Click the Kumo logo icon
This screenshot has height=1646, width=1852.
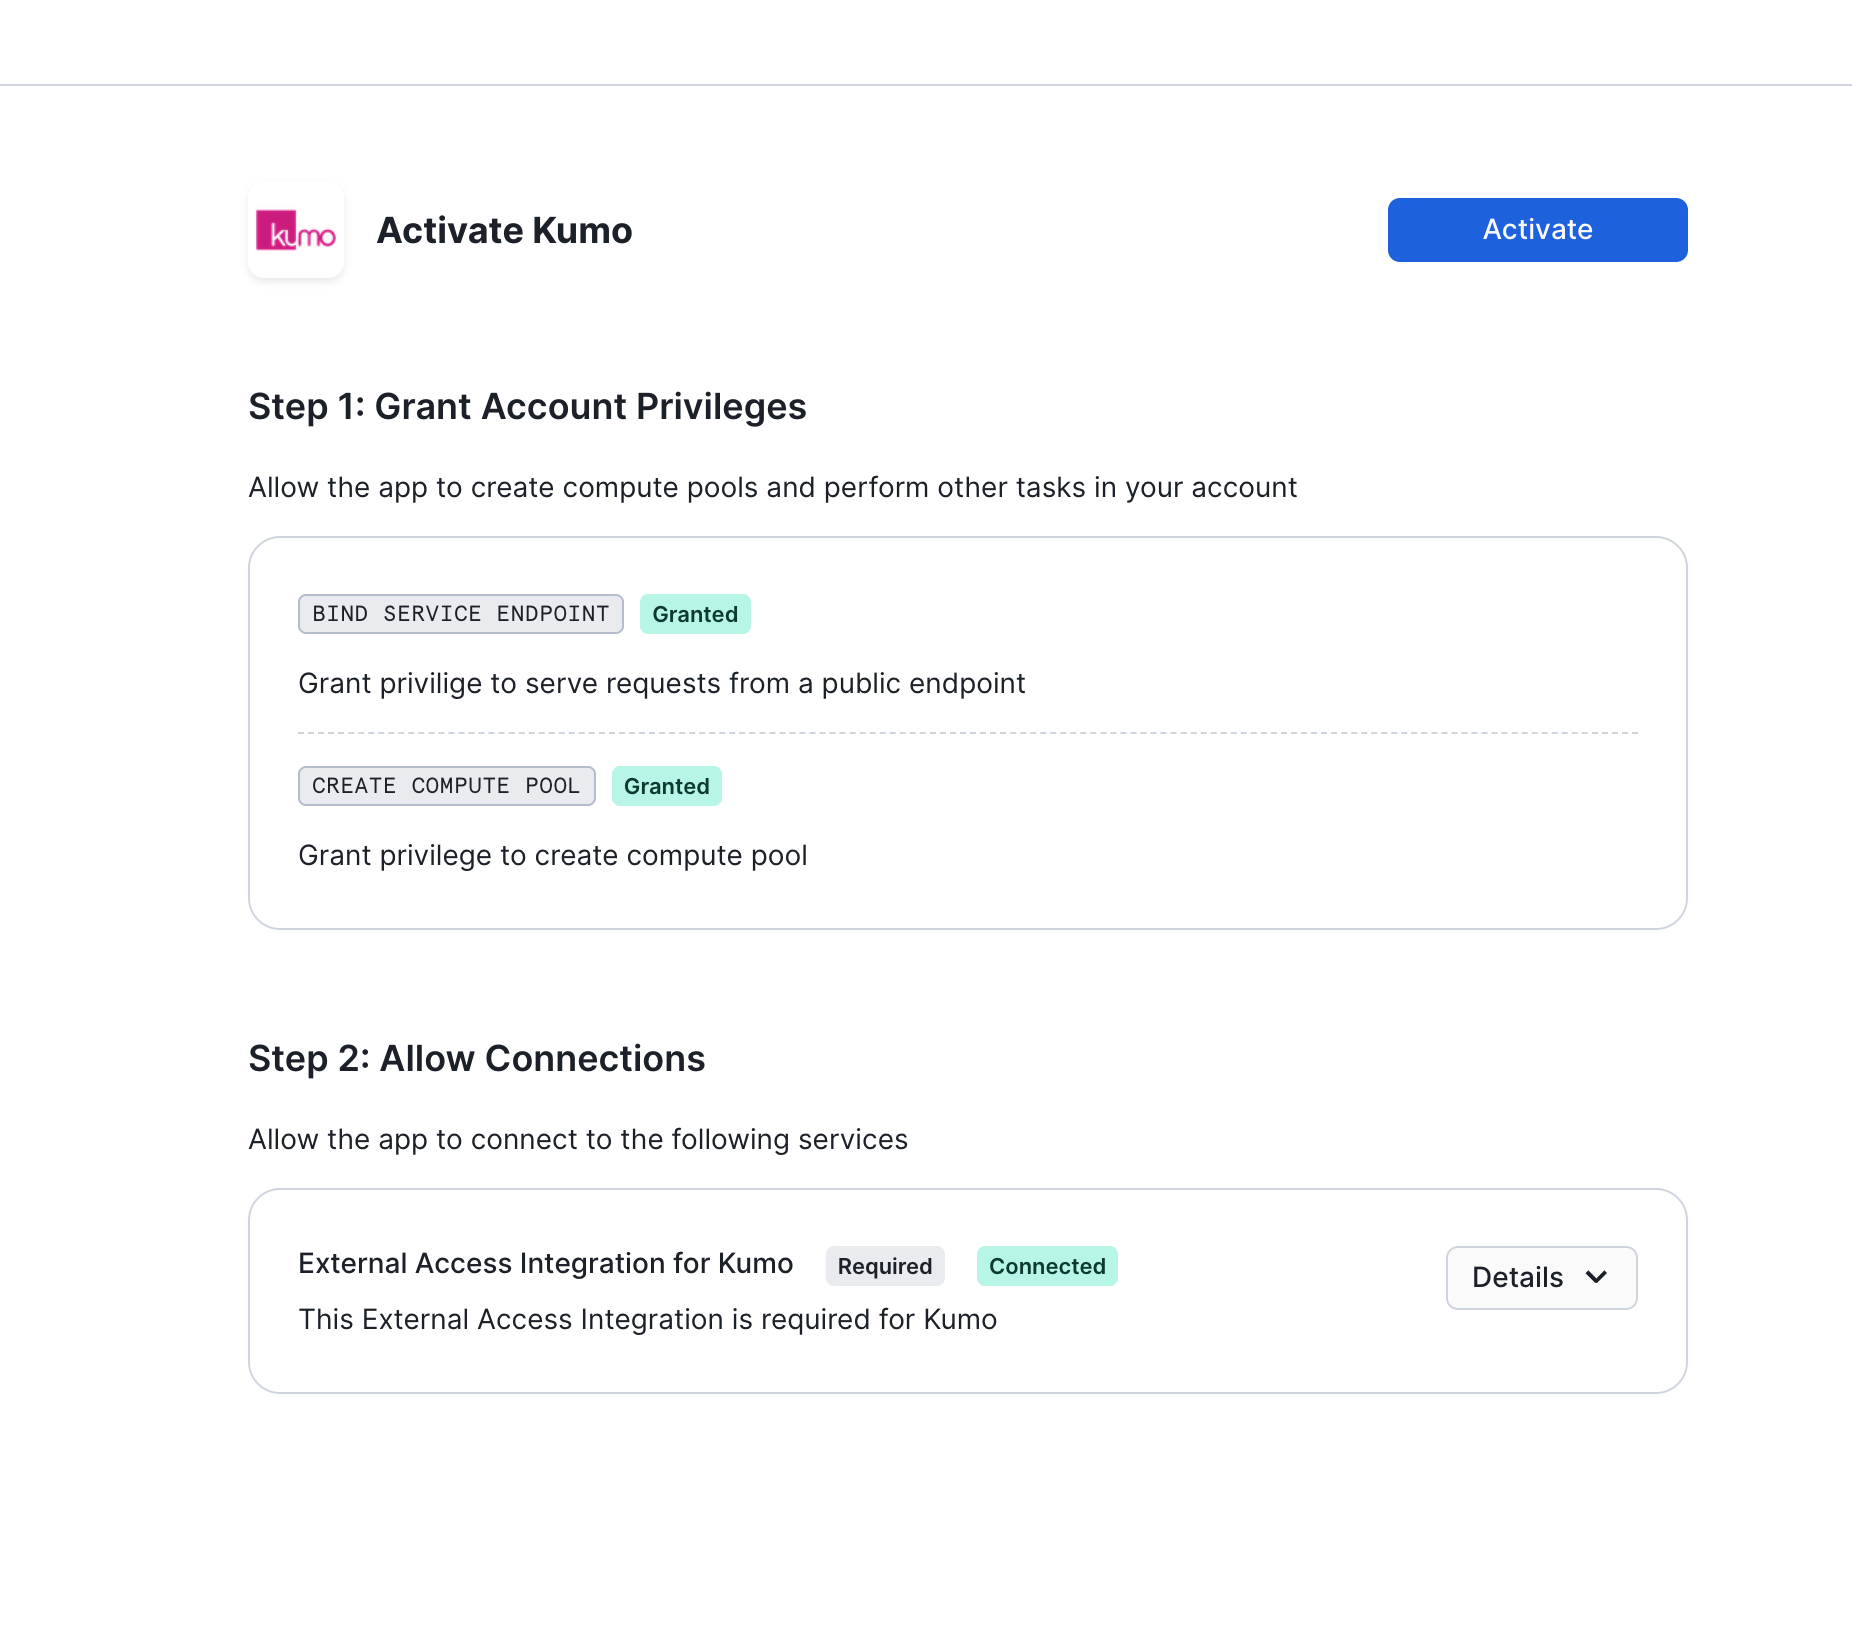[296, 230]
